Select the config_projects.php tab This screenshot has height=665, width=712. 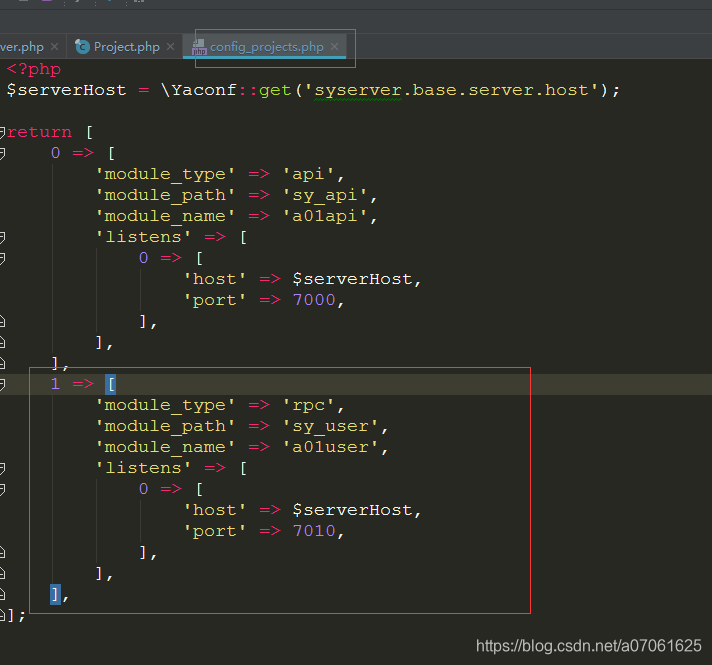coord(267,47)
